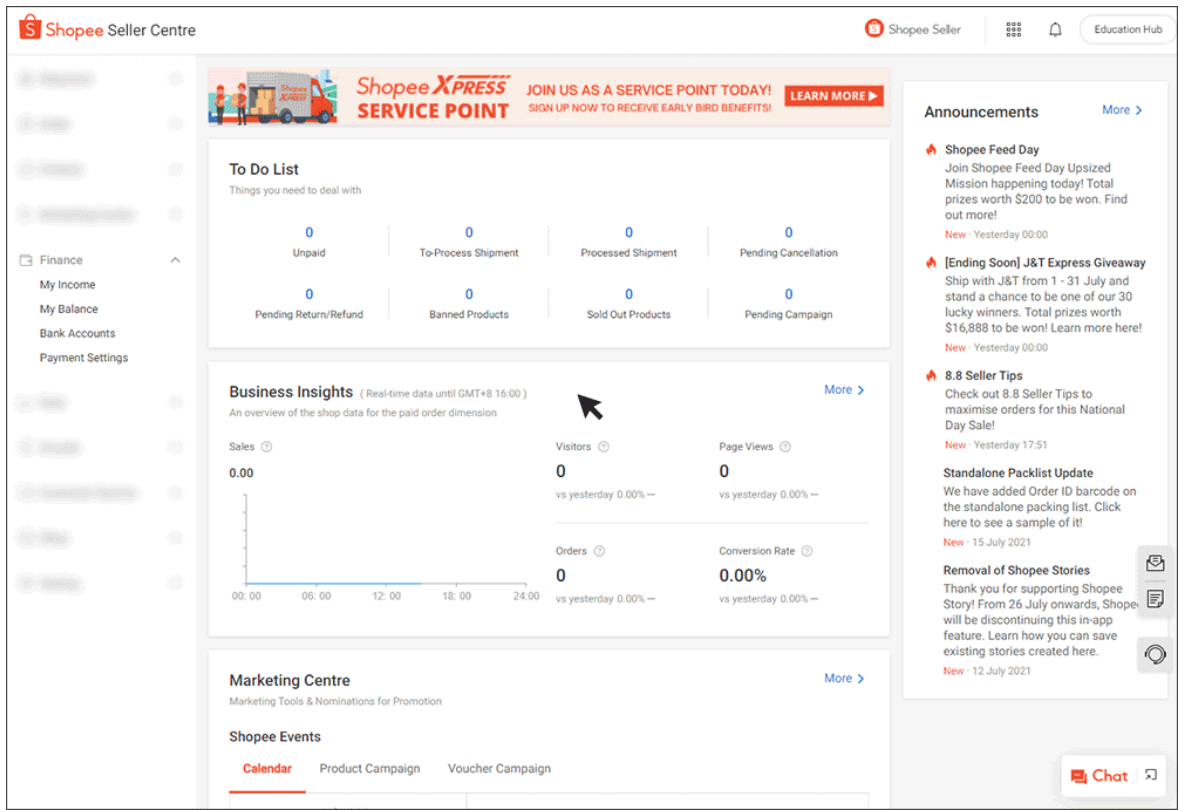Open the Education Hub
The height and width of the screenshot is (810, 1186).
point(1127,29)
